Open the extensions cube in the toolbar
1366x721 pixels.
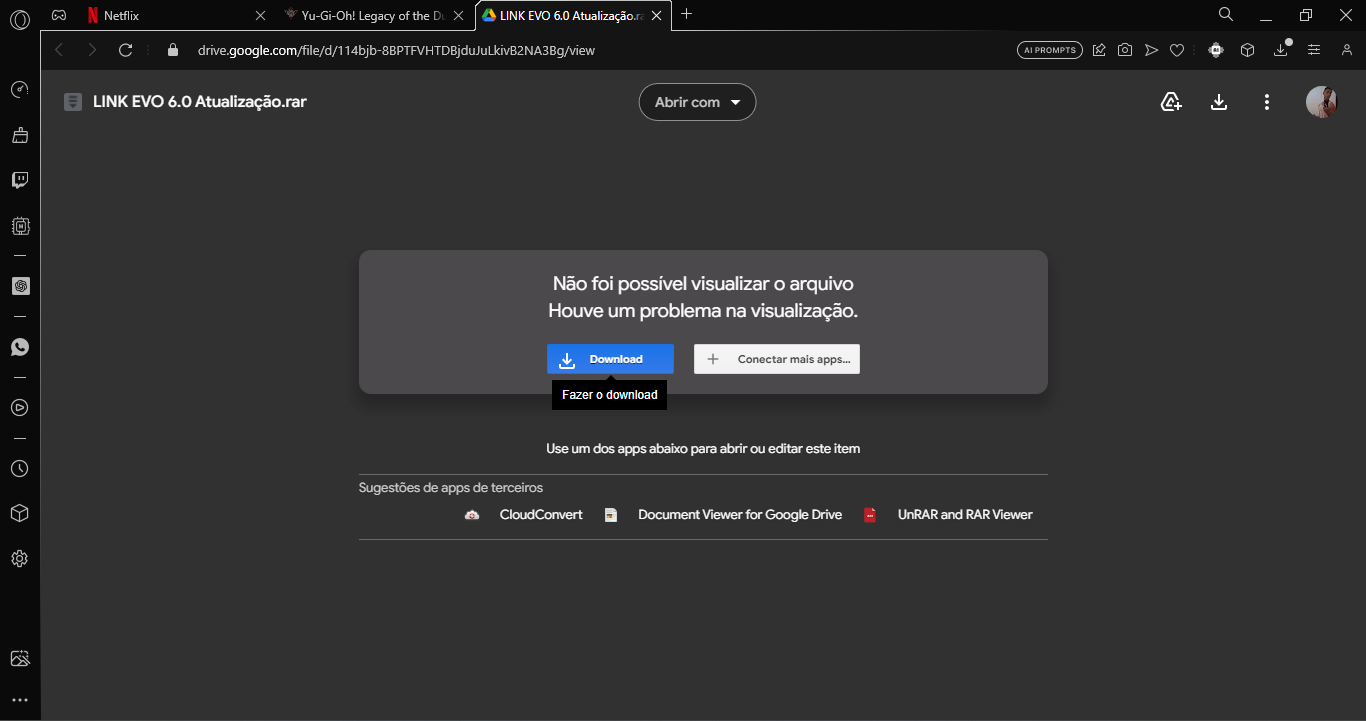click(1247, 50)
